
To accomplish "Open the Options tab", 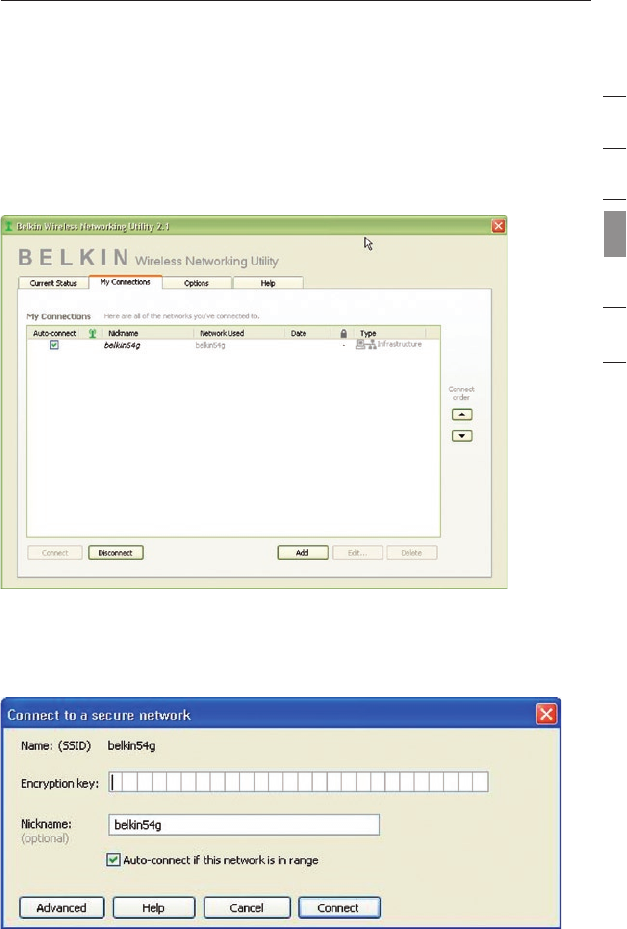I will (x=196, y=283).
